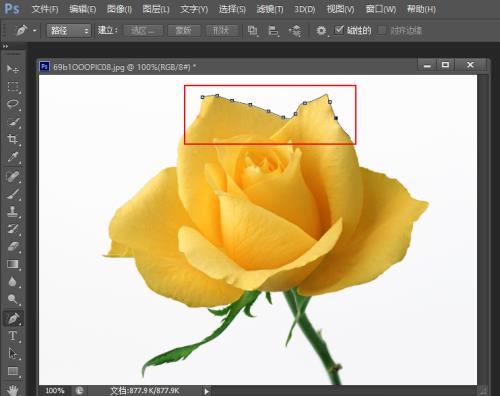Screen dimensions: 500x396
Task: Select the Healing Brush tool
Action: tap(13, 177)
